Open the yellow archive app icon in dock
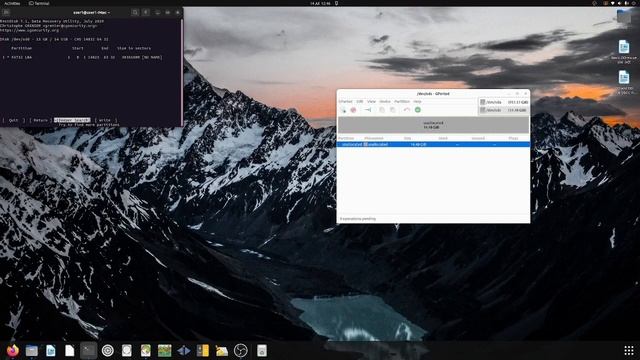The image size is (640, 360). pyautogui.click(x=202, y=351)
